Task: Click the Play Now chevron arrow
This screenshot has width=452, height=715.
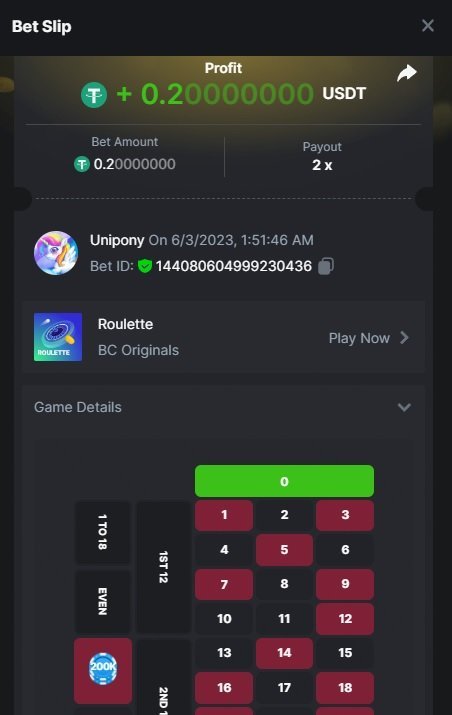Action: click(404, 338)
